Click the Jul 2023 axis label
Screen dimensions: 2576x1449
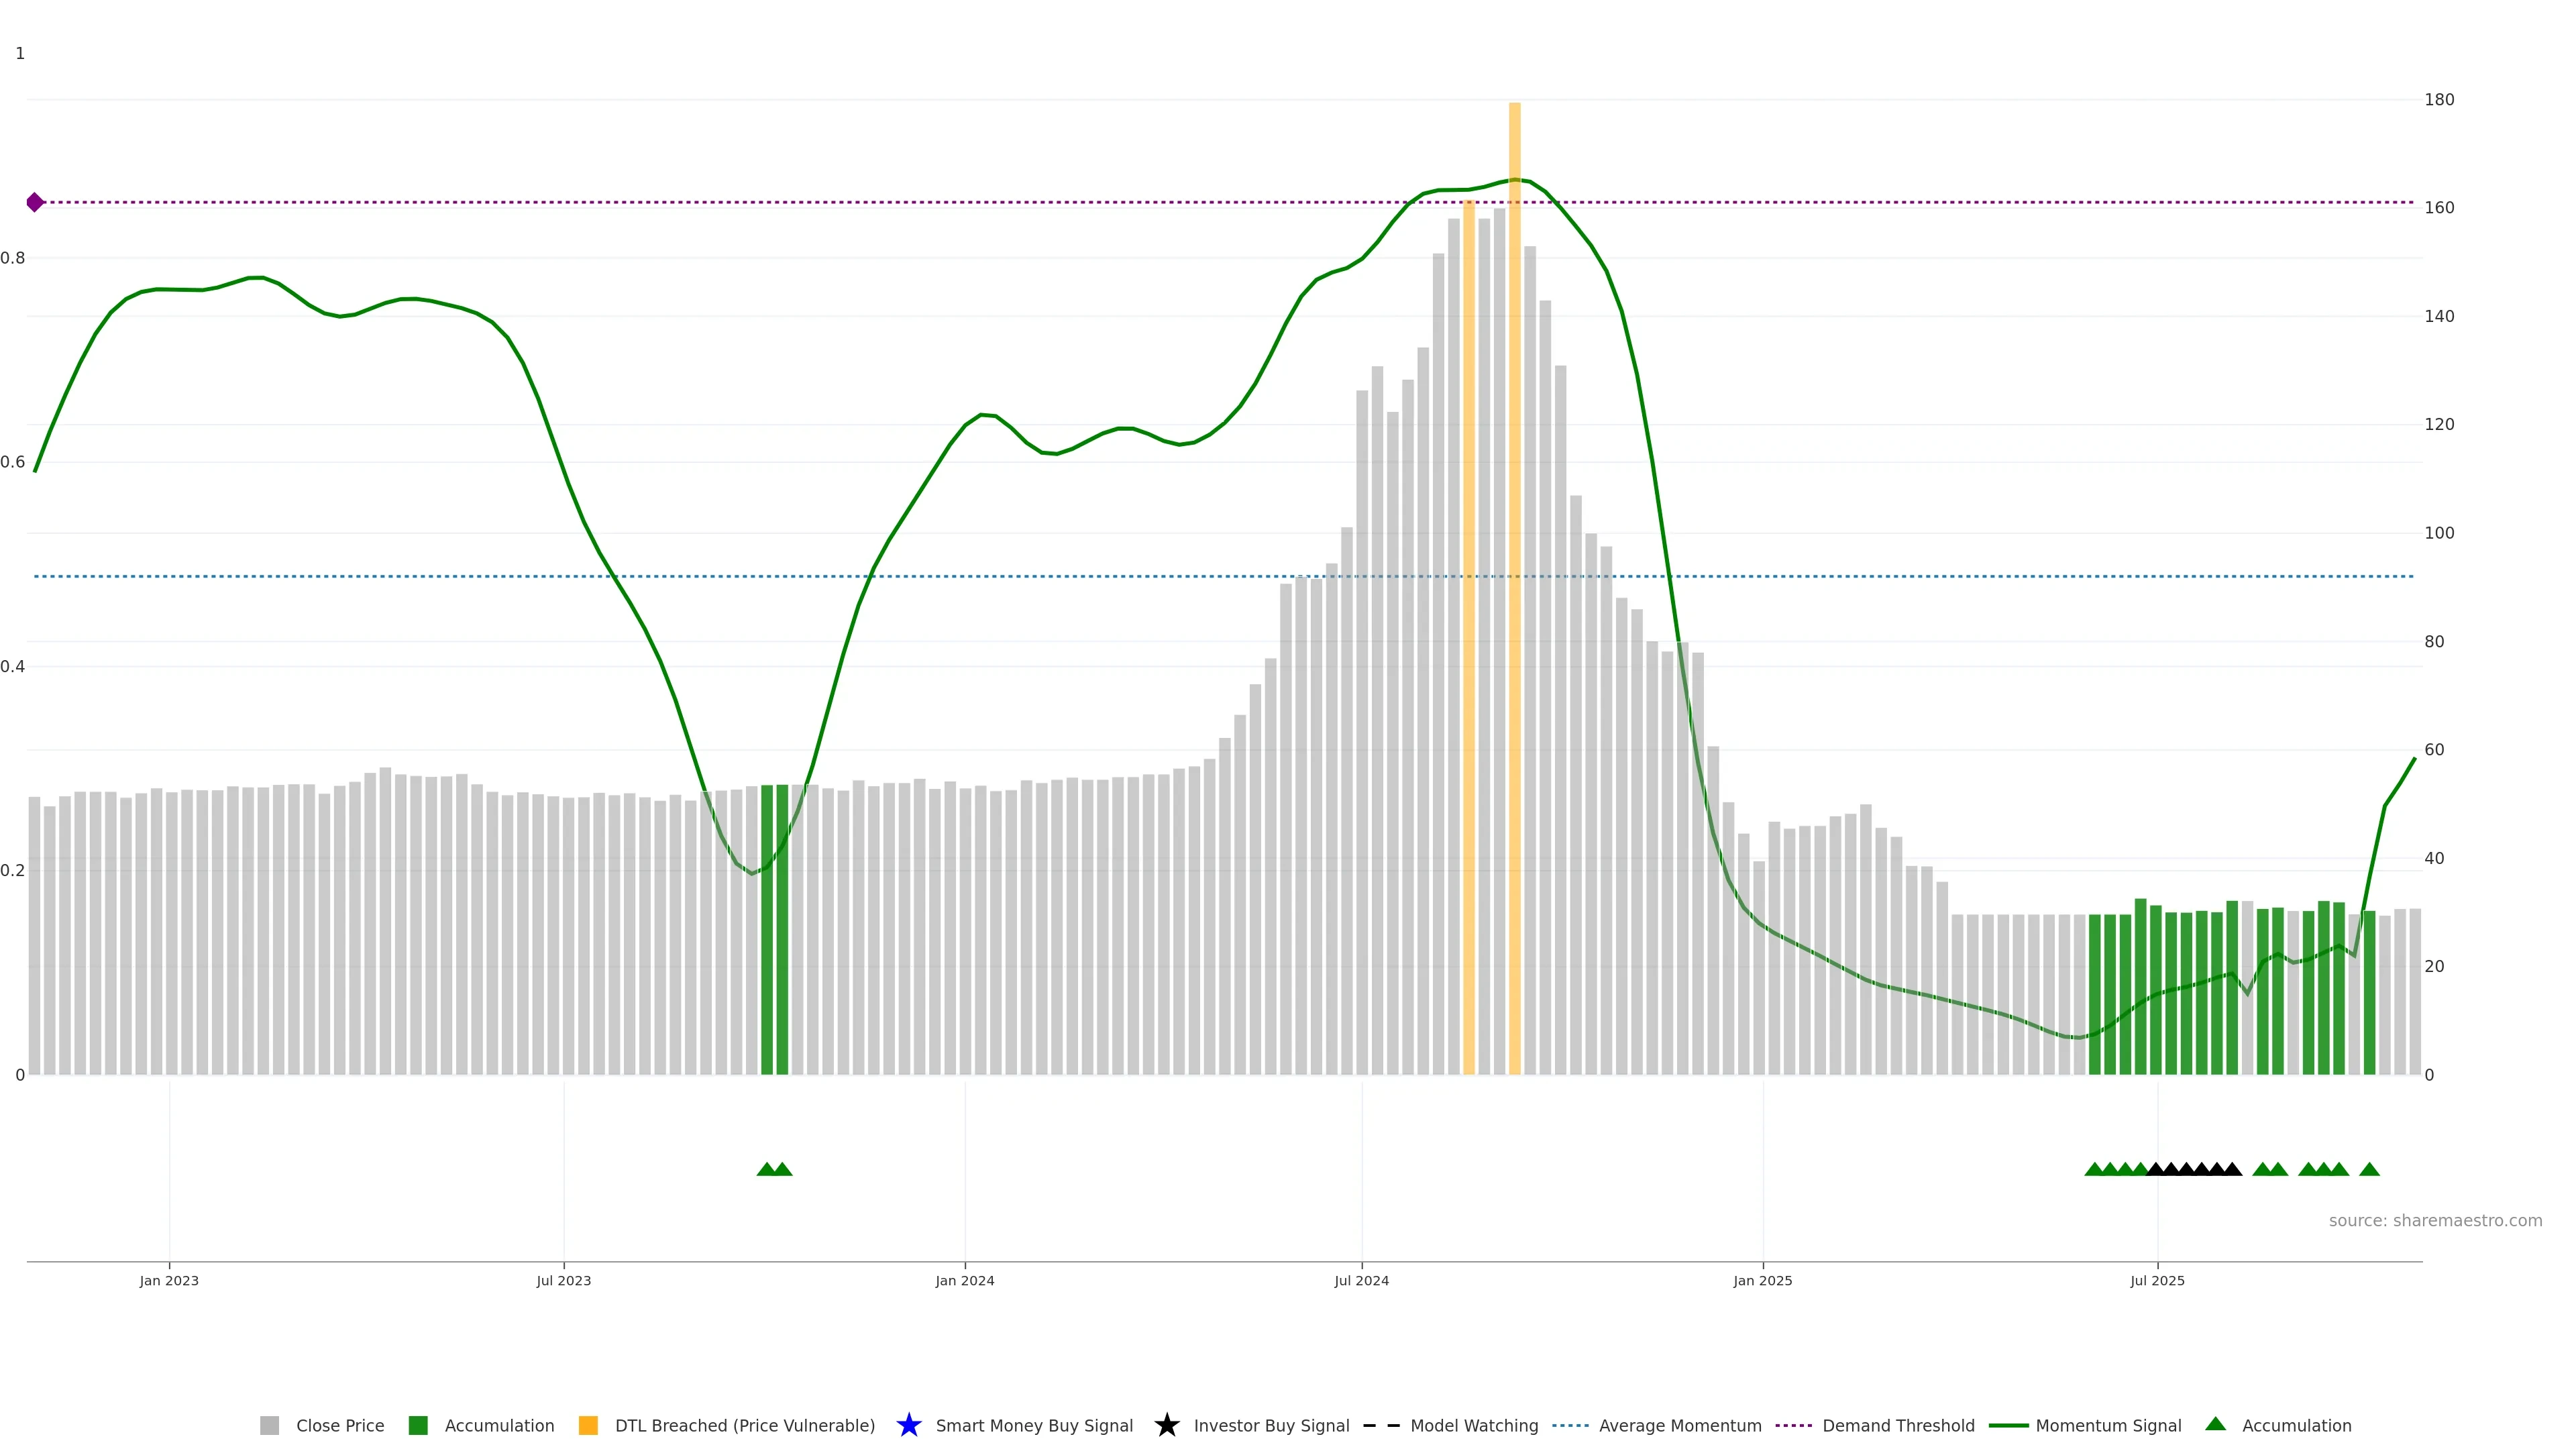pyautogui.click(x=563, y=1280)
